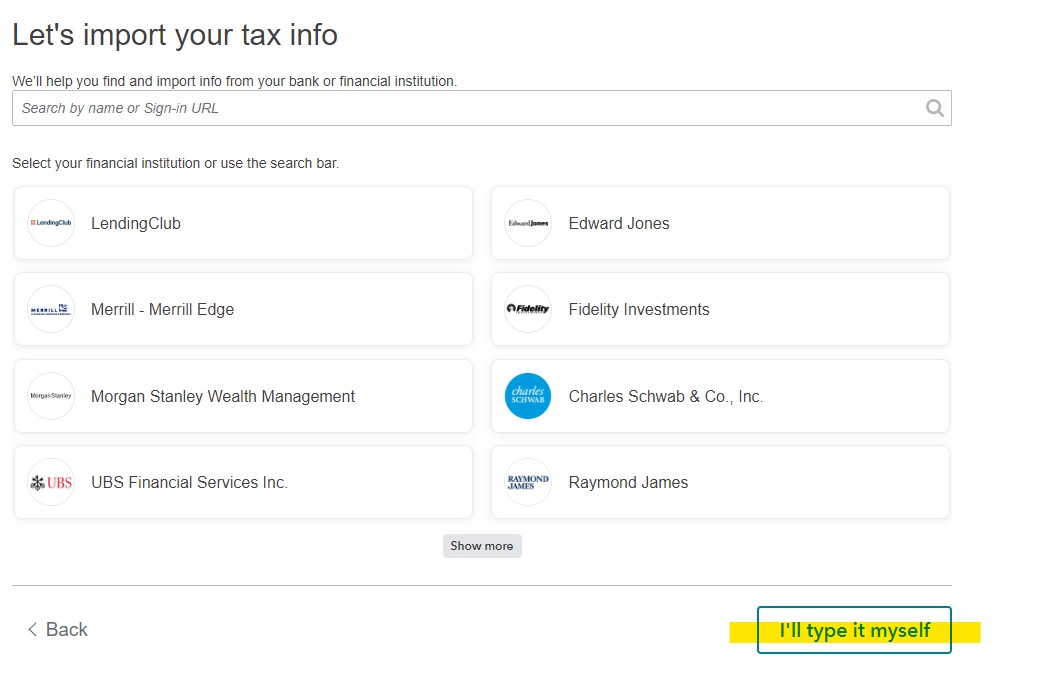
Task: Select Merrill - Merrill Edge
Action: [x=243, y=309]
